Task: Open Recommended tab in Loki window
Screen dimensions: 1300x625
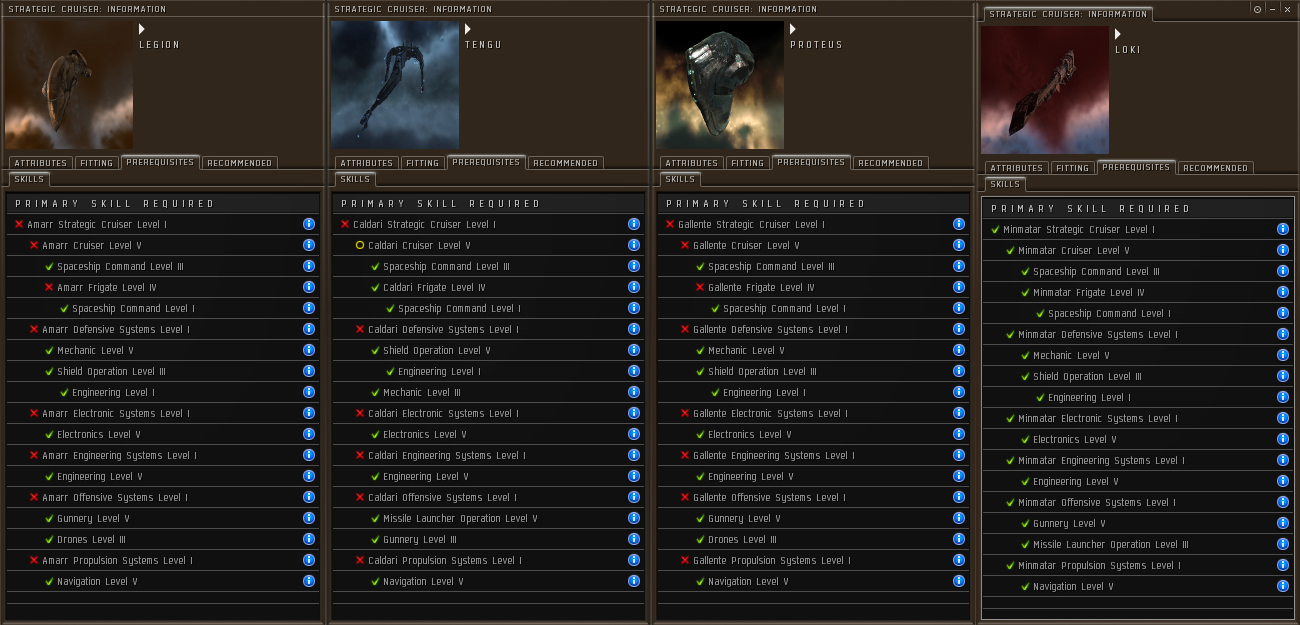Action: click(1215, 168)
